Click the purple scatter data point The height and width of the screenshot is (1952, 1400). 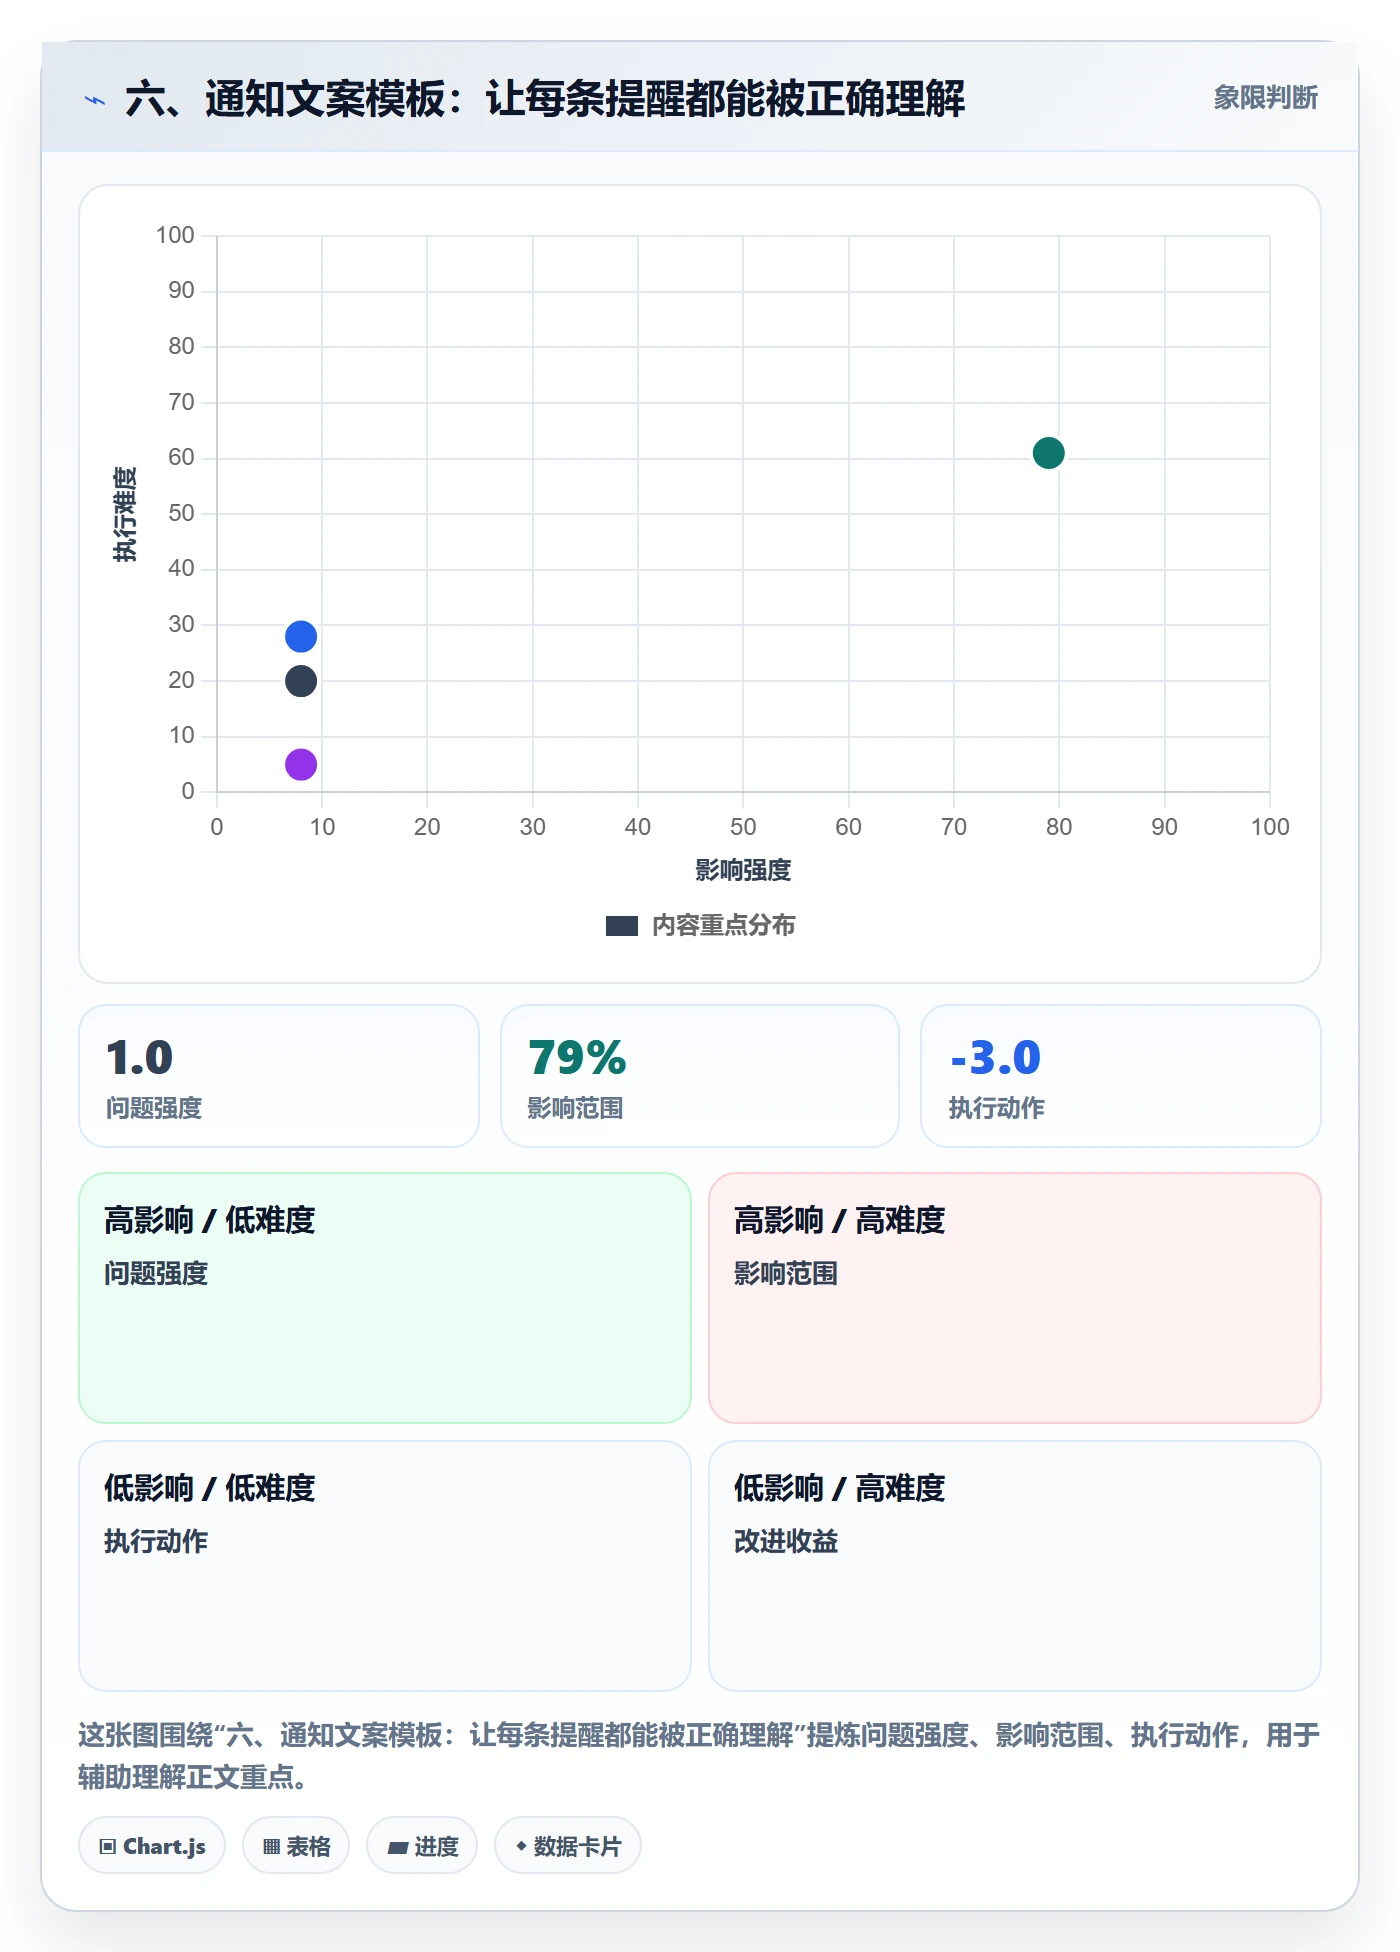[301, 765]
